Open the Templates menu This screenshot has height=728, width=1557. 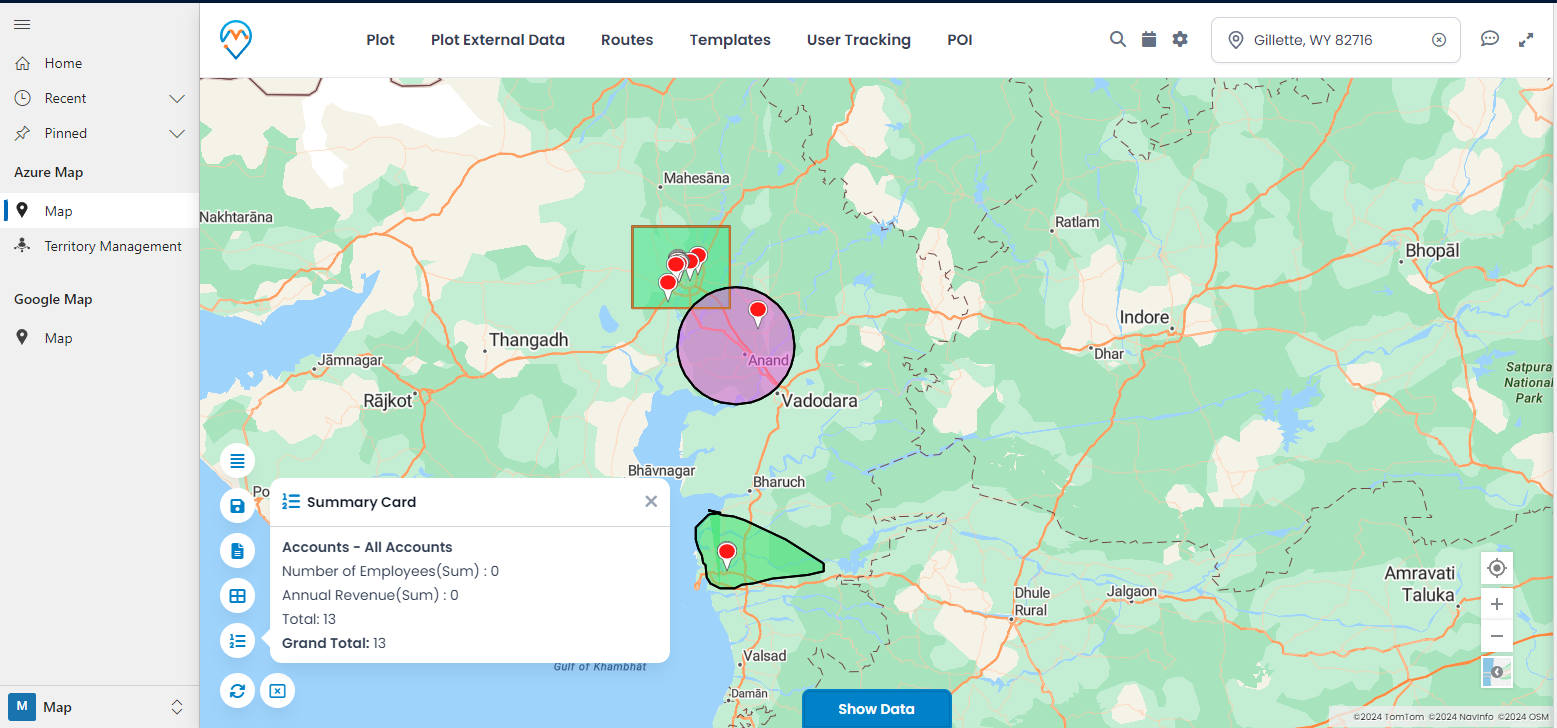(x=730, y=40)
